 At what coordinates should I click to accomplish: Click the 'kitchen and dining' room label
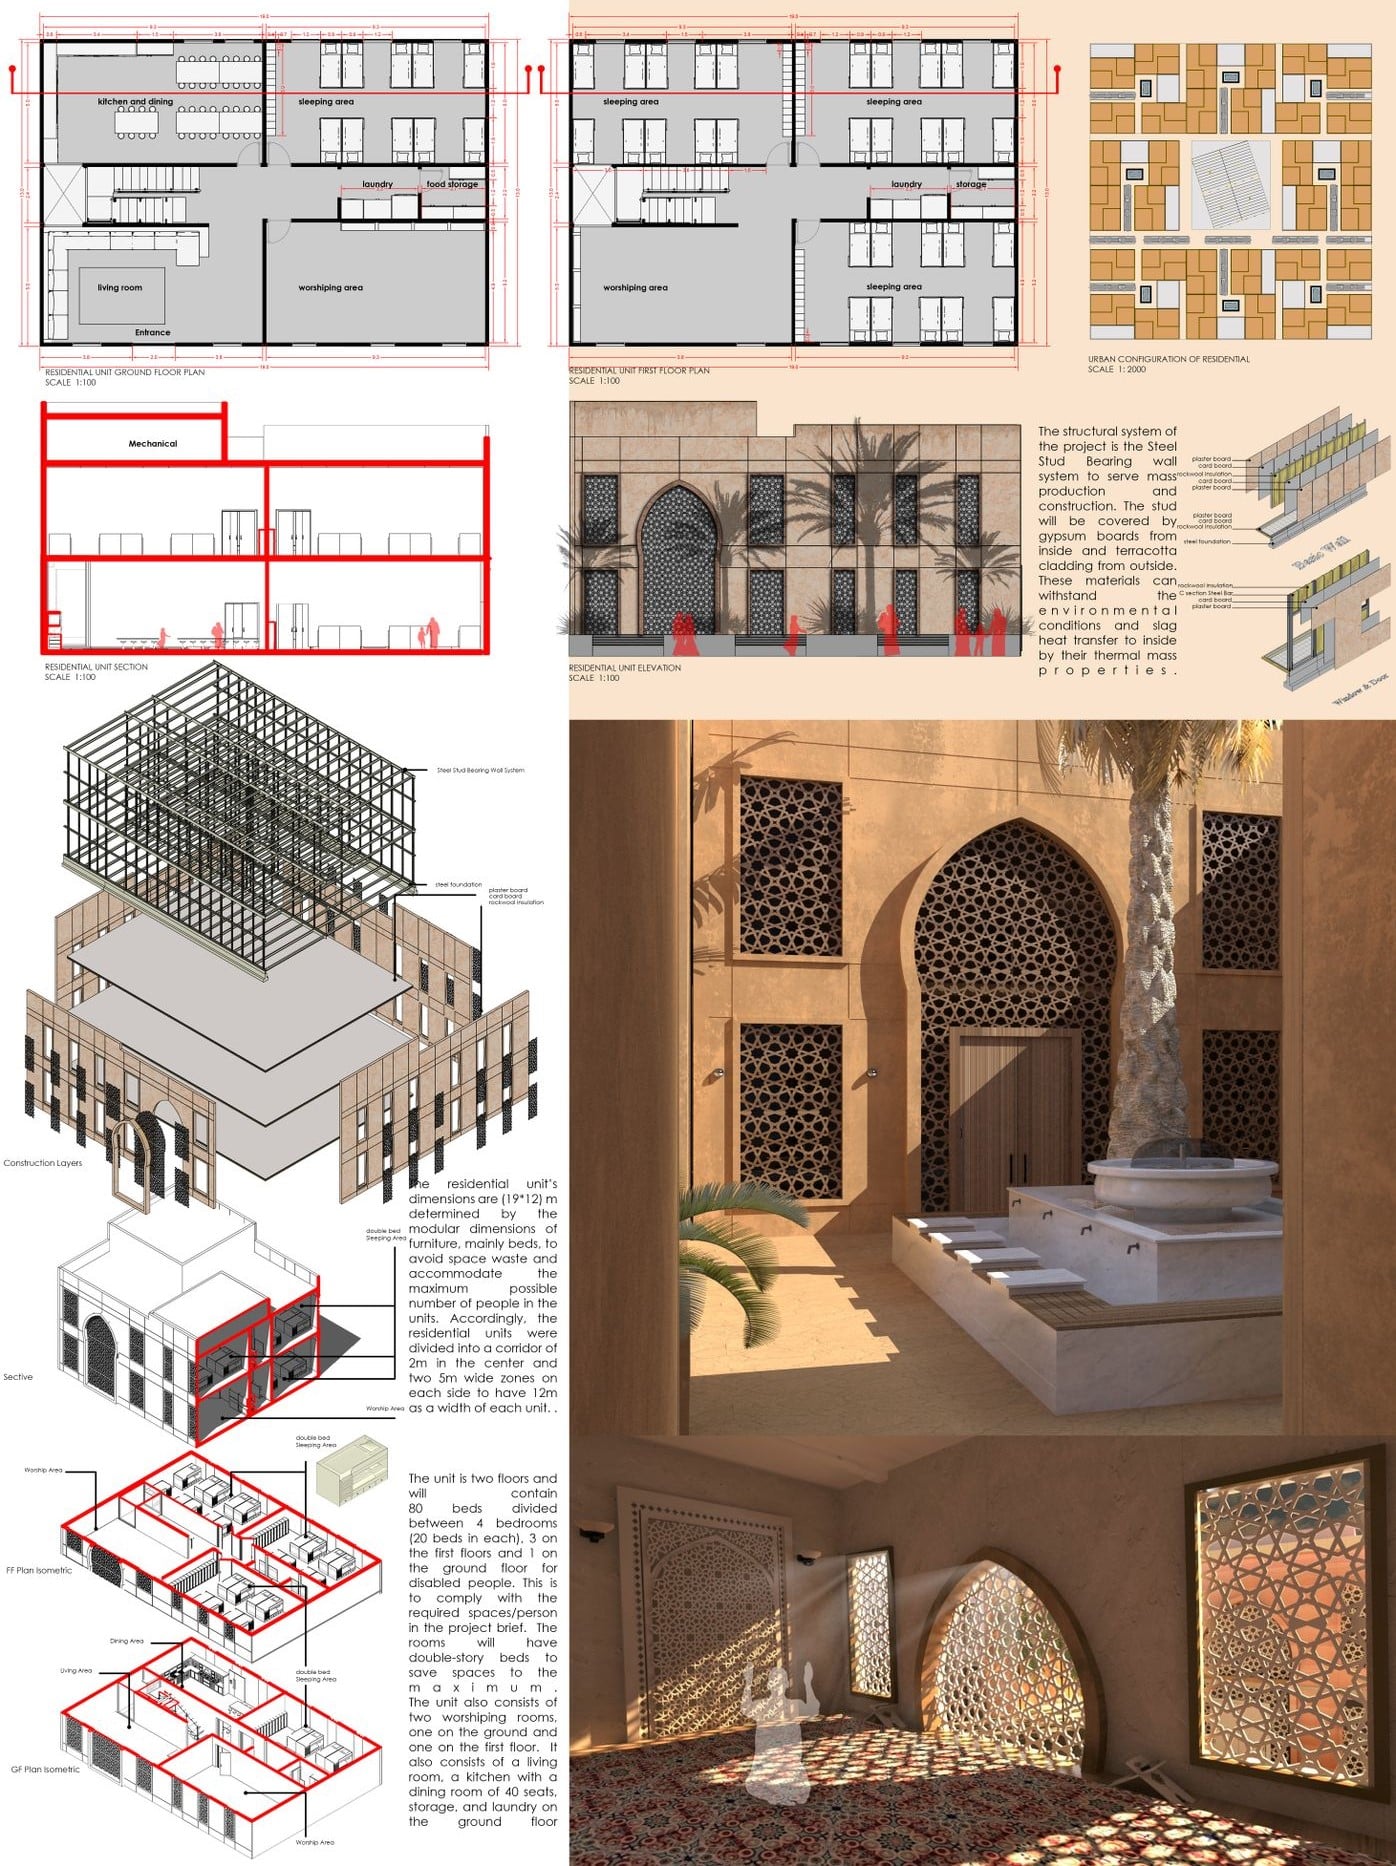pyautogui.click(x=135, y=102)
